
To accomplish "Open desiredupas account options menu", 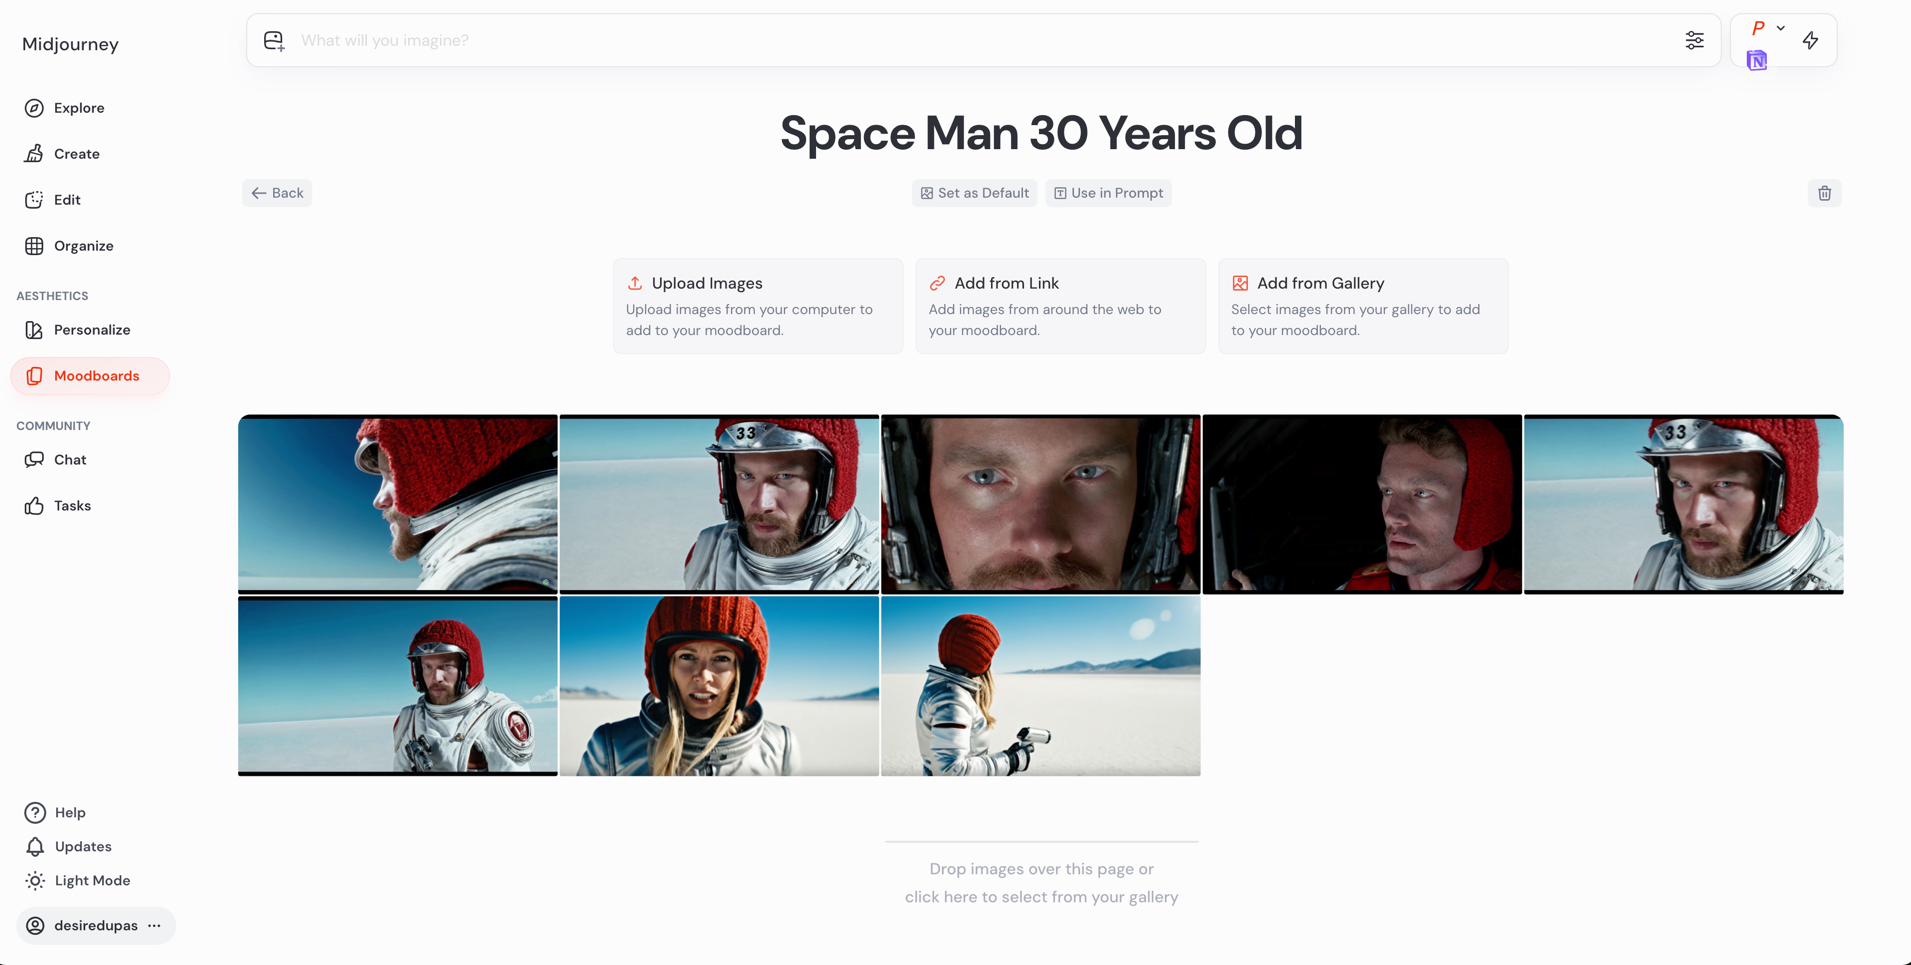I will point(154,926).
